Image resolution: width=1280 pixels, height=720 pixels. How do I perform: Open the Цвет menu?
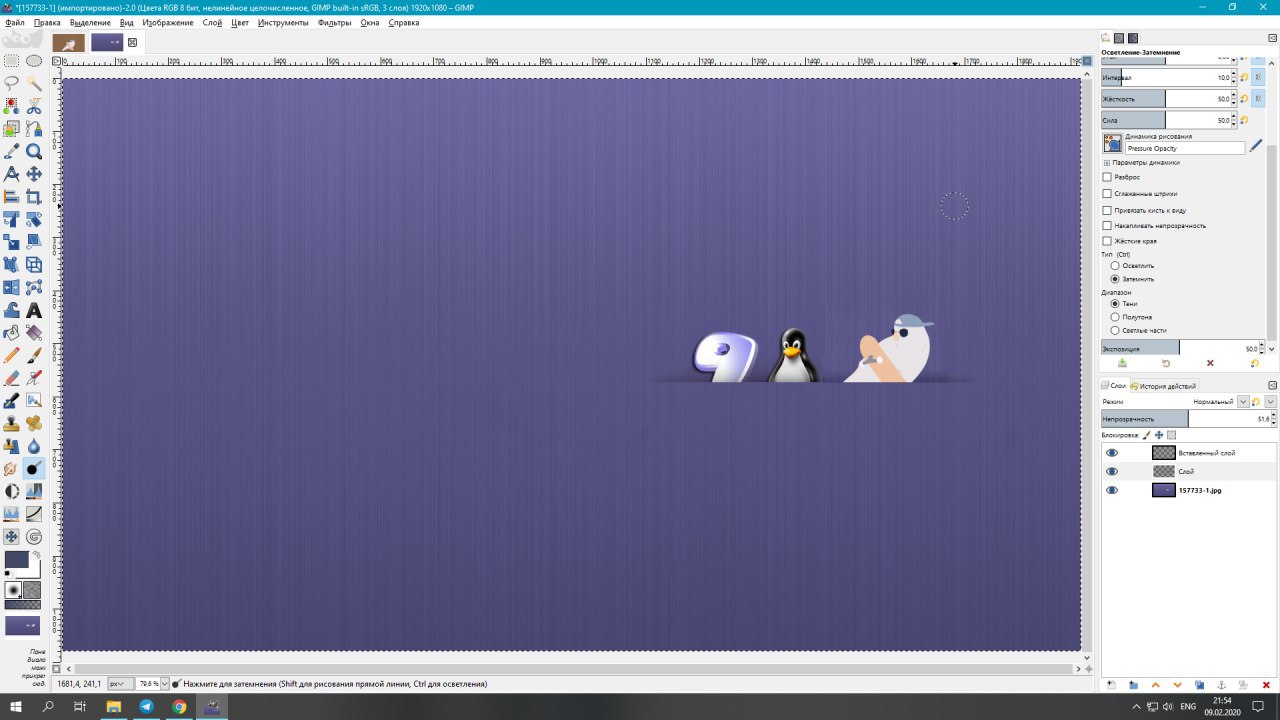[240, 22]
